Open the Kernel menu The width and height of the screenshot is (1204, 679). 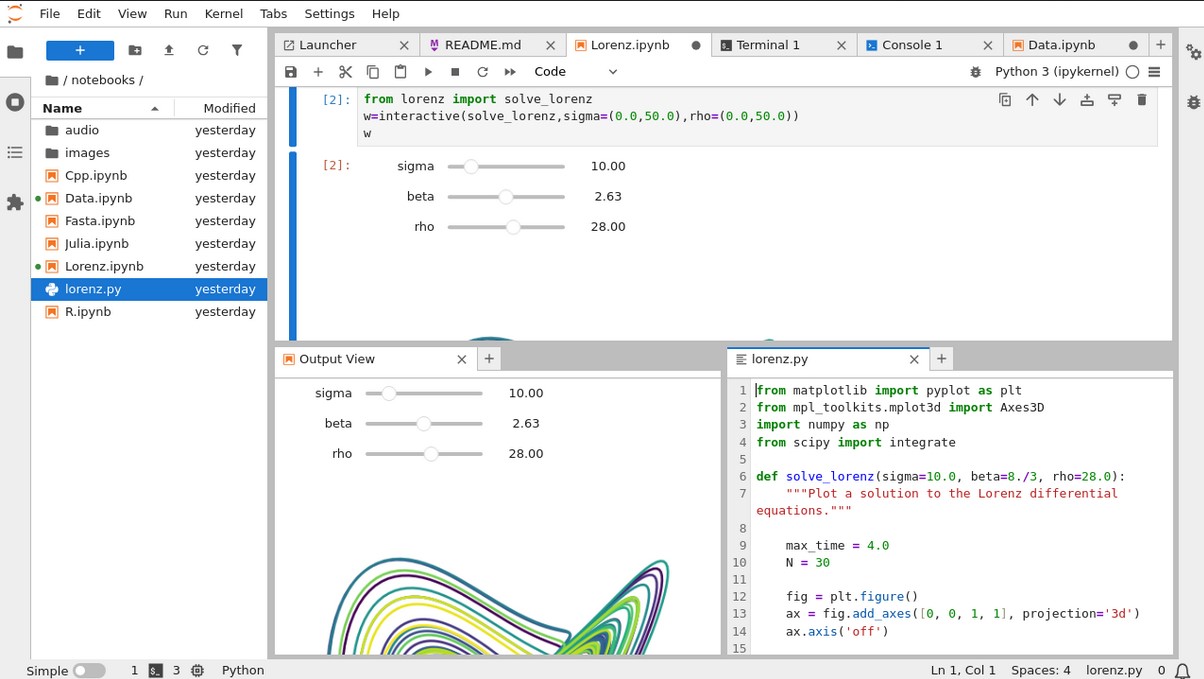(223, 14)
